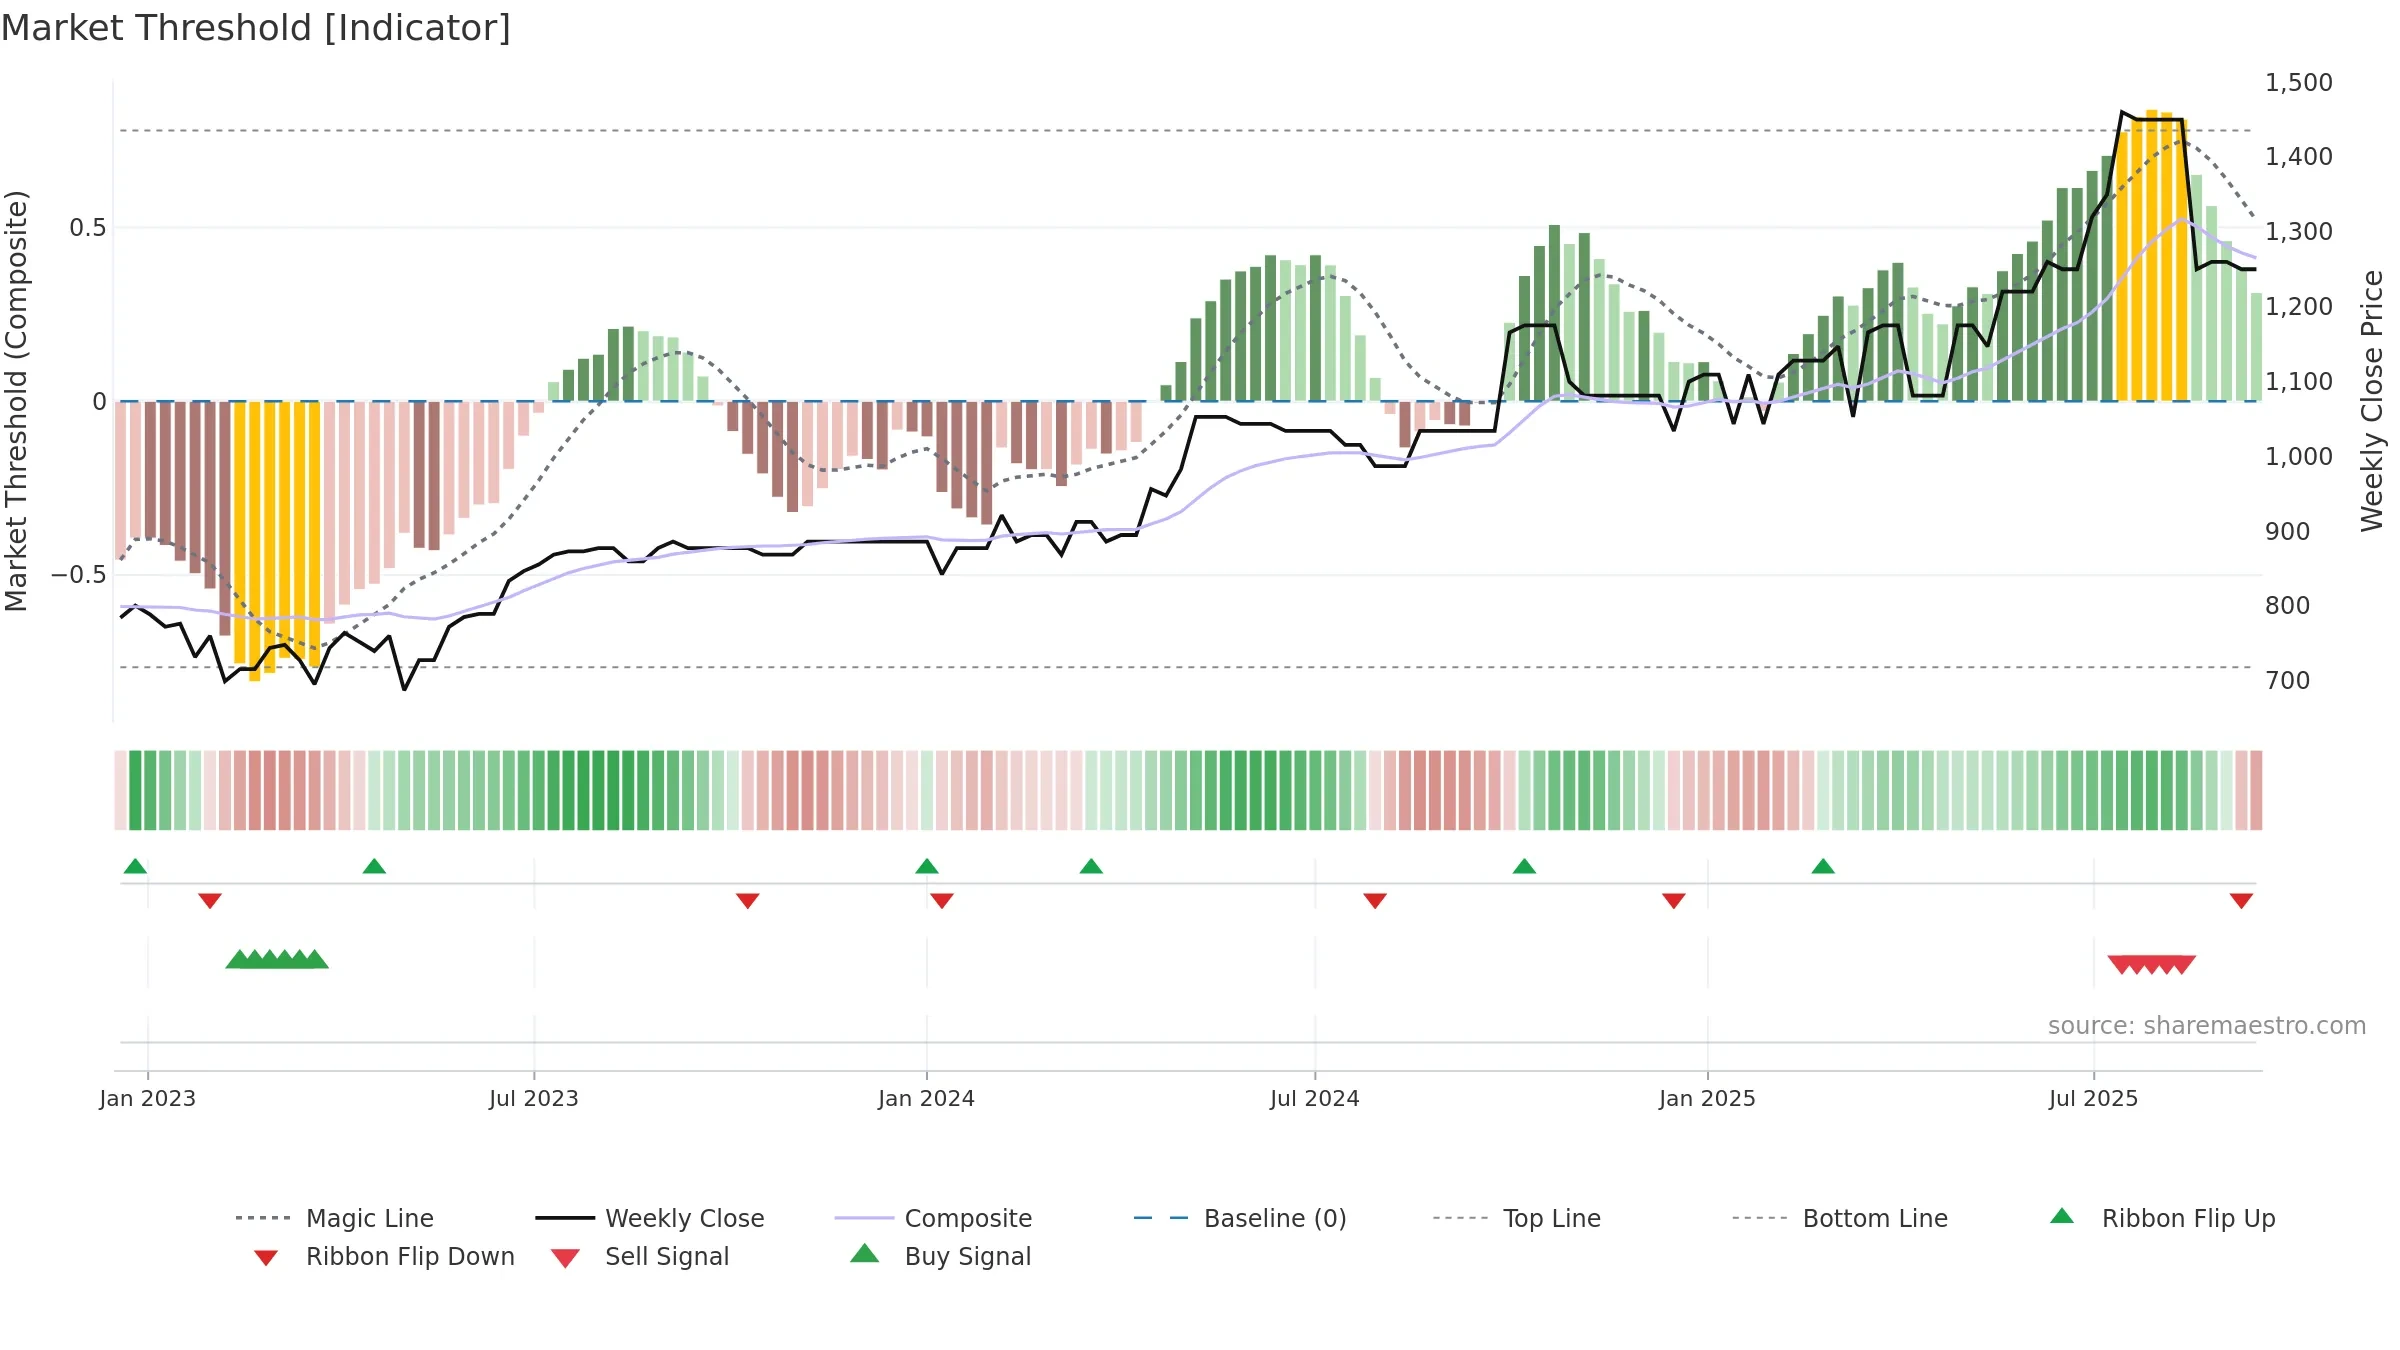Click the first buy signal triangle in early 2023

[x=238, y=959]
